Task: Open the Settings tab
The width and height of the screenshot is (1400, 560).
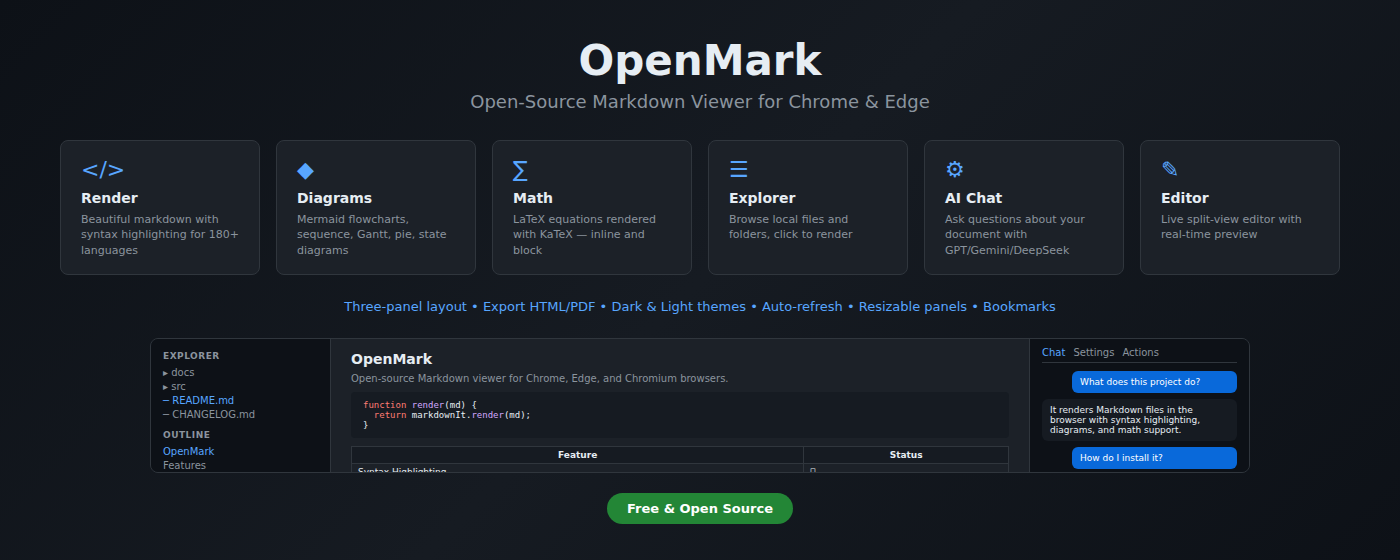Action: tap(1094, 352)
